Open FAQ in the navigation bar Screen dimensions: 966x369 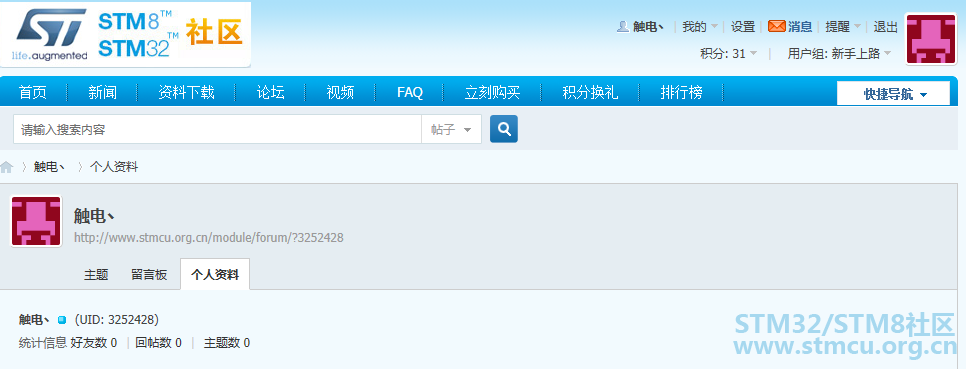click(x=410, y=93)
